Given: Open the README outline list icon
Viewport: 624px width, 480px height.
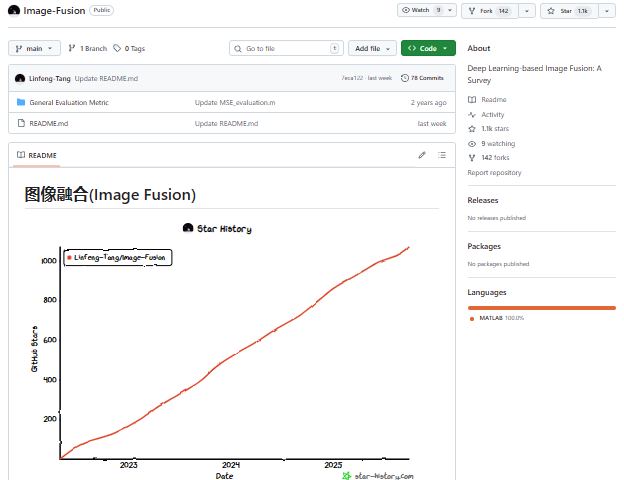Looking at the screenshot, I should pos(442,155).
